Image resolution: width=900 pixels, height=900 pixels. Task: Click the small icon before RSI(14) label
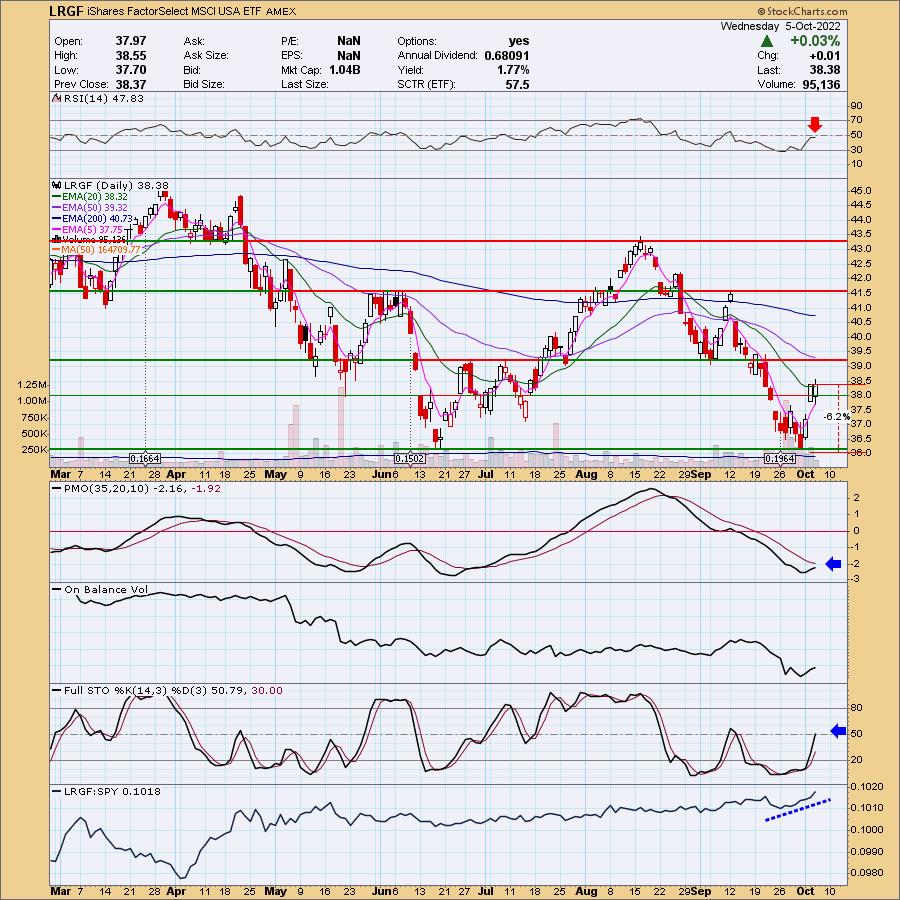pyautogui.click(x=57, y=99)
